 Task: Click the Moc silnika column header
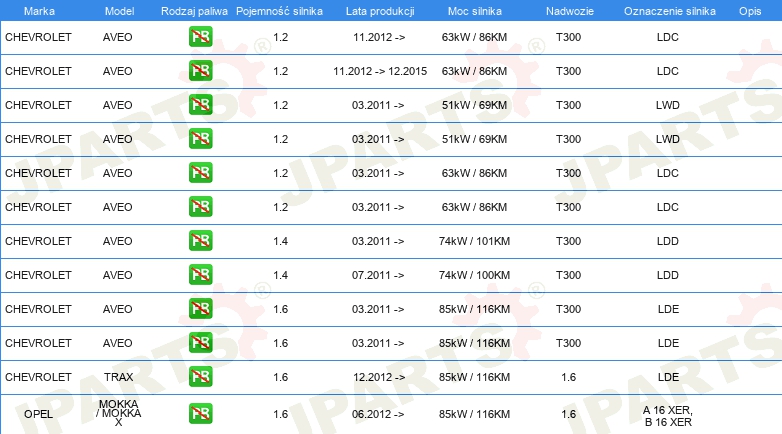click(x=475, y=11)
